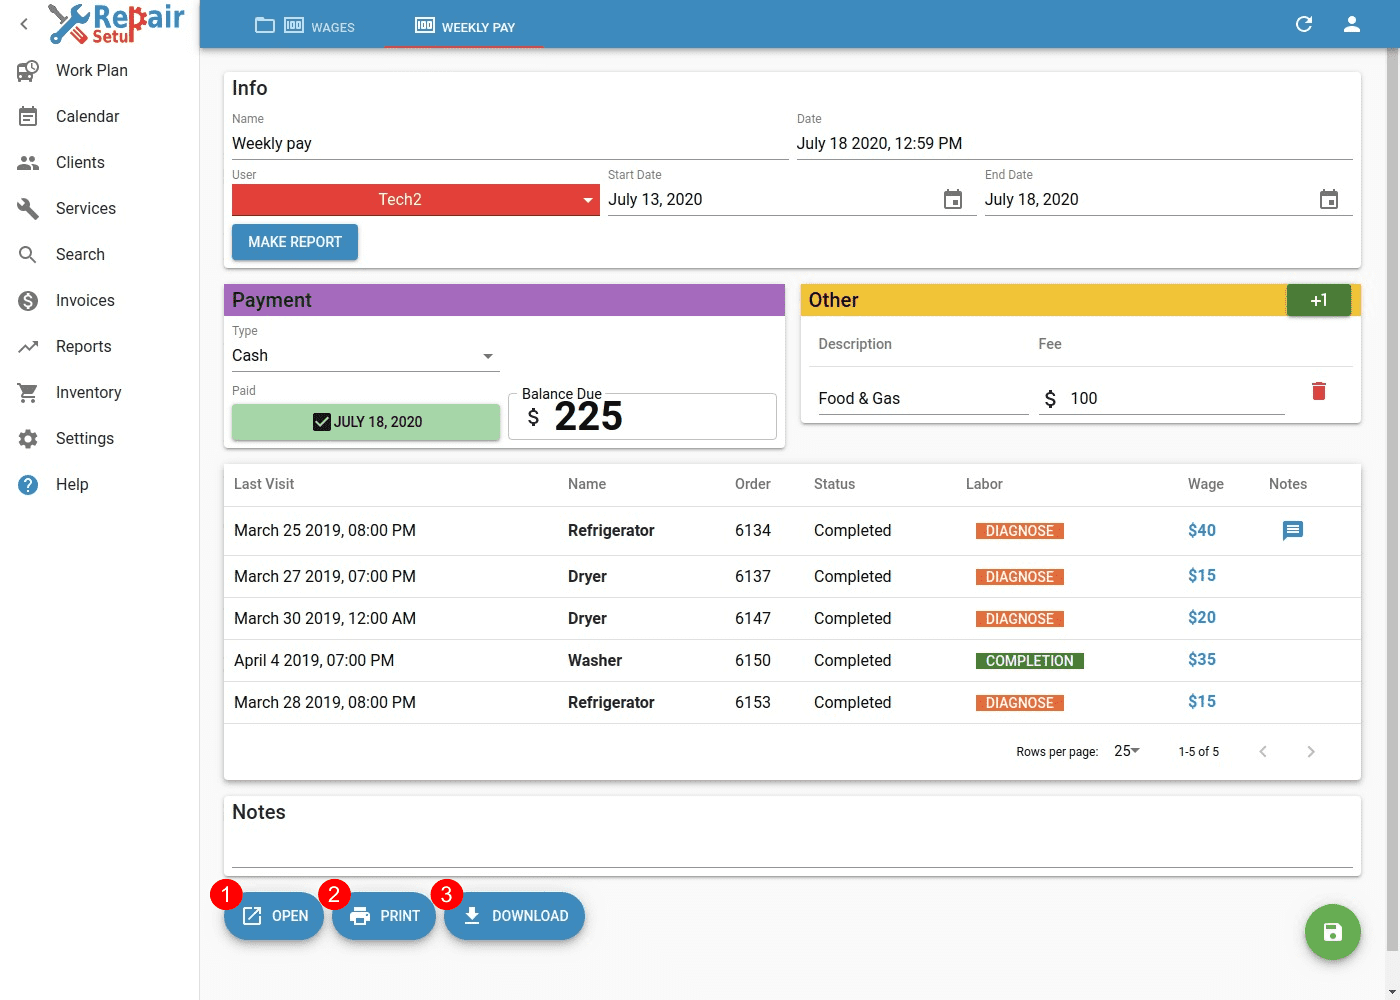
Task: Open Services wrench item
Action: (x=99, y=208)
